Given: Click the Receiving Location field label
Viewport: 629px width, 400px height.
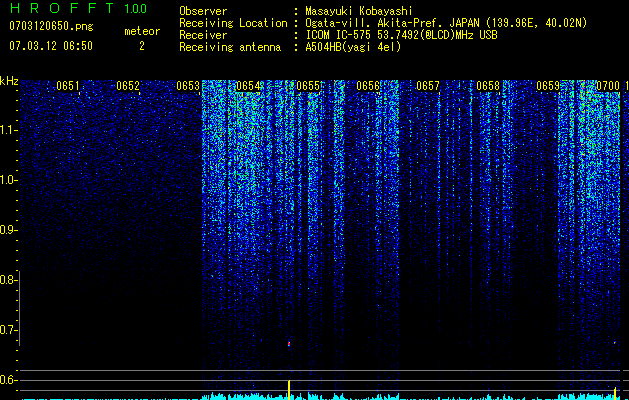Looking at the screenshot, I should point(233,23).
